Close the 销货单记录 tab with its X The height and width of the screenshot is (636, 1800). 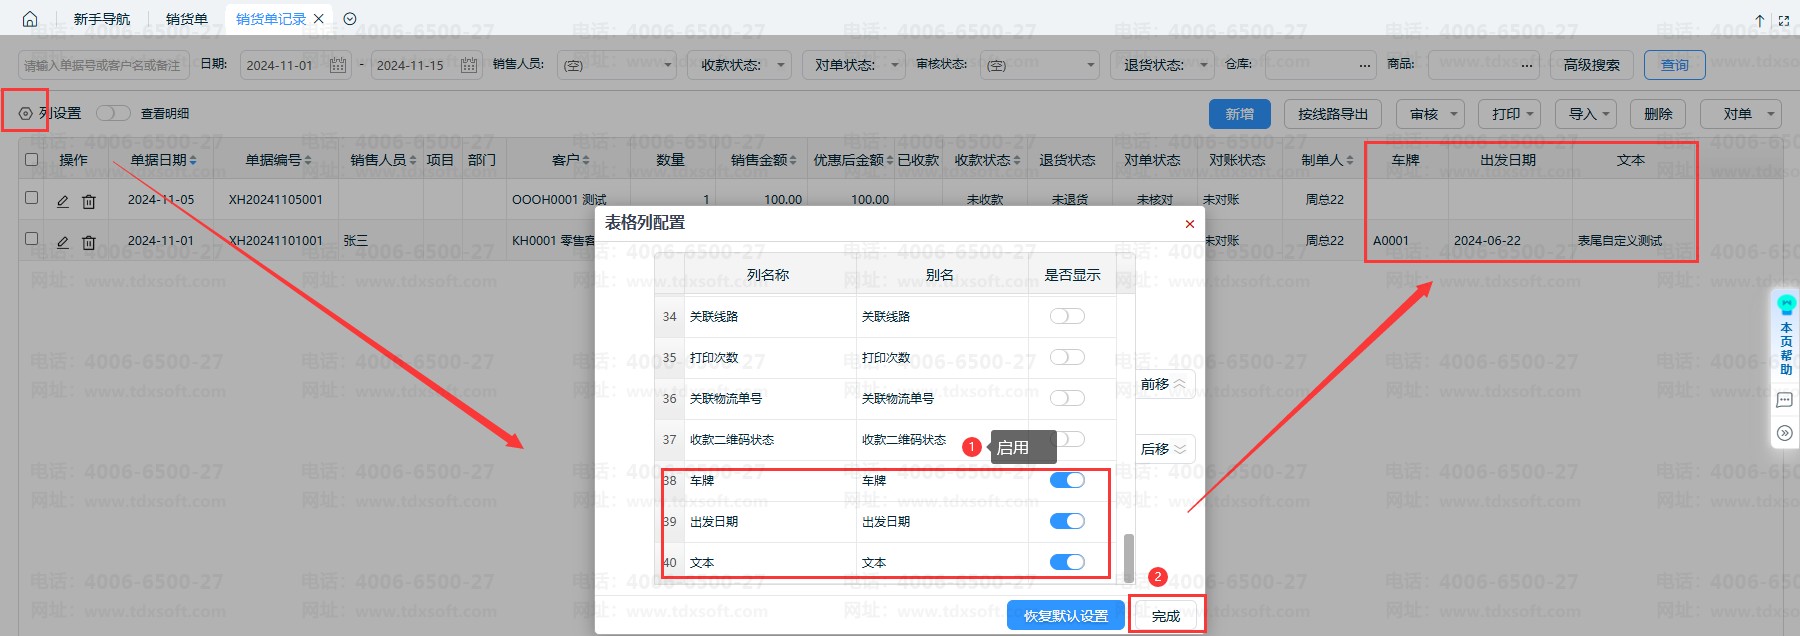point(319,19)
